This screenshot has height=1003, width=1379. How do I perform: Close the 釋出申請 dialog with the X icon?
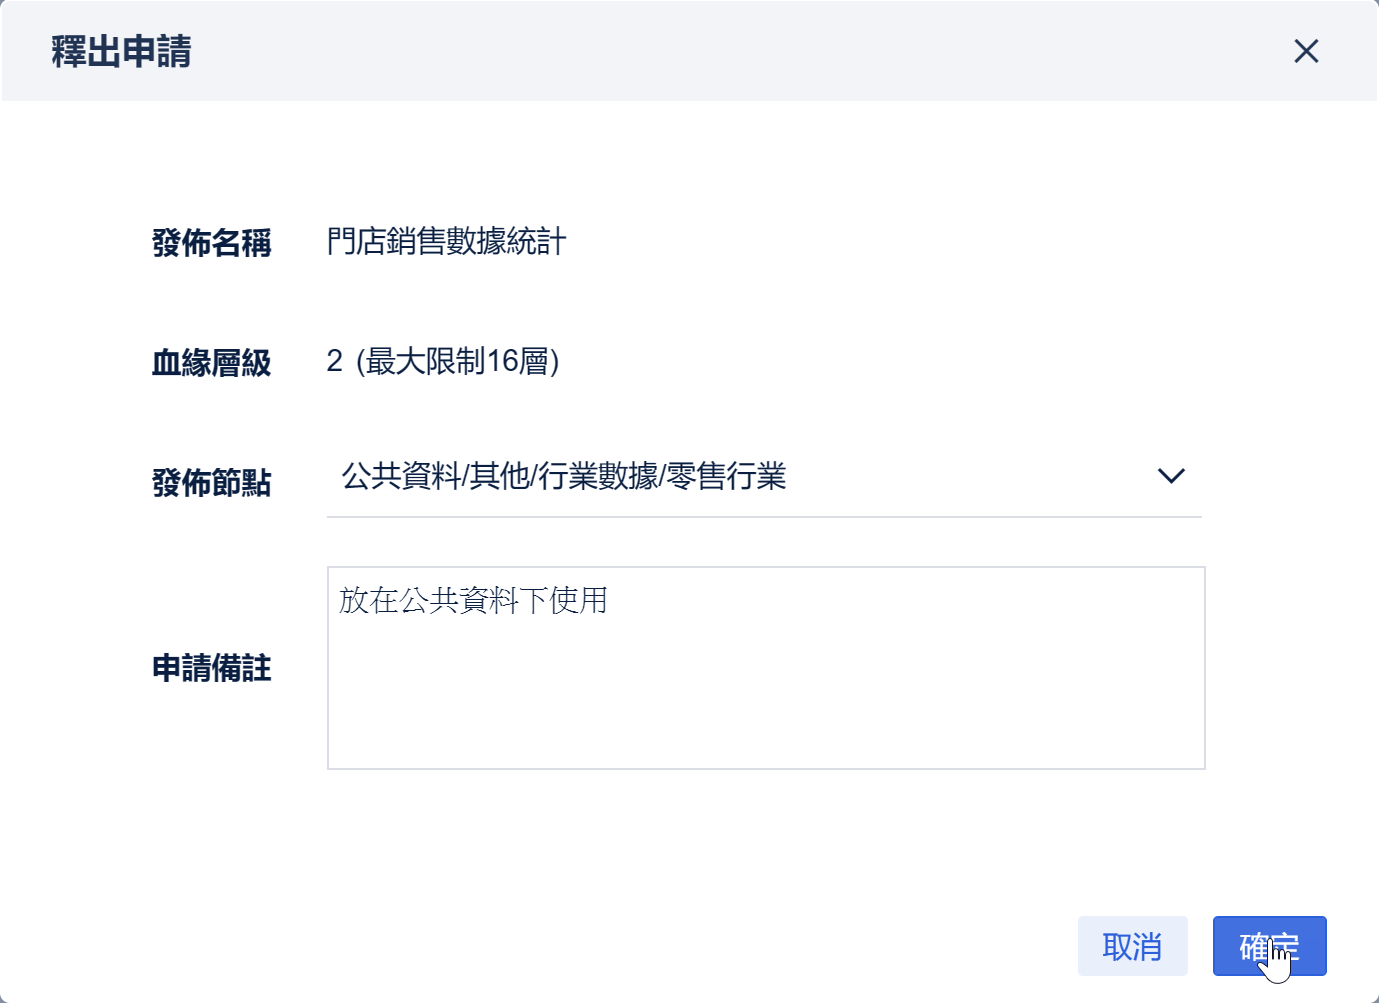tap(1306, 51)
